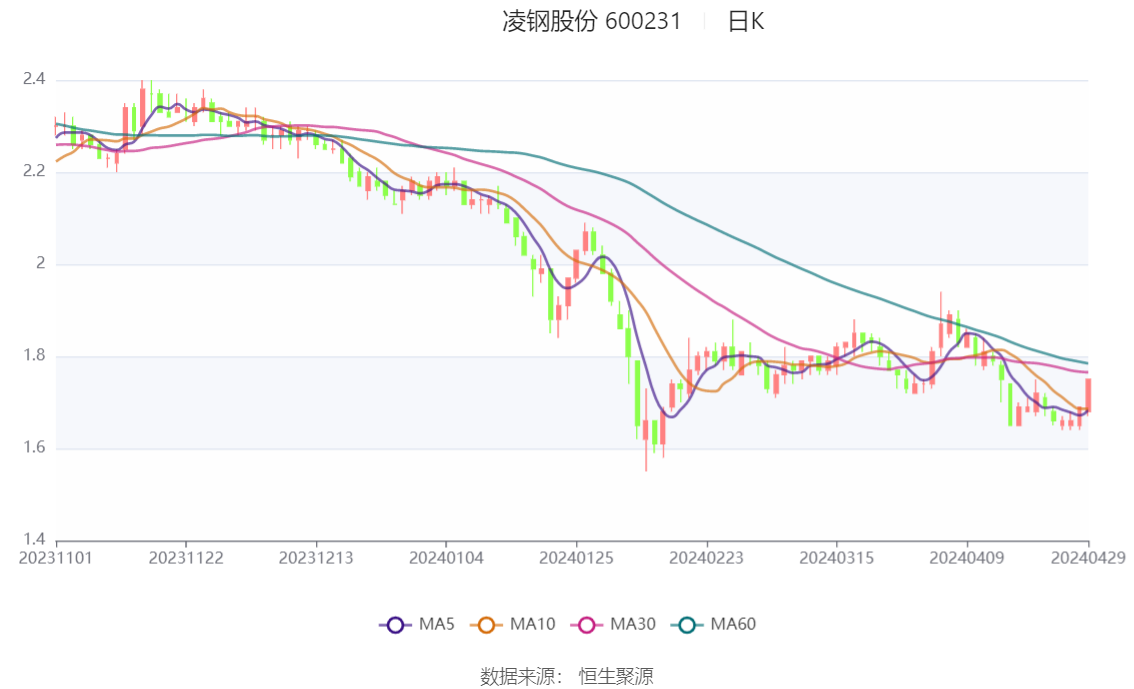
Task: Click the 20240429 x-axis date label
Action: pyautogui.click(x=1088, y=558)
